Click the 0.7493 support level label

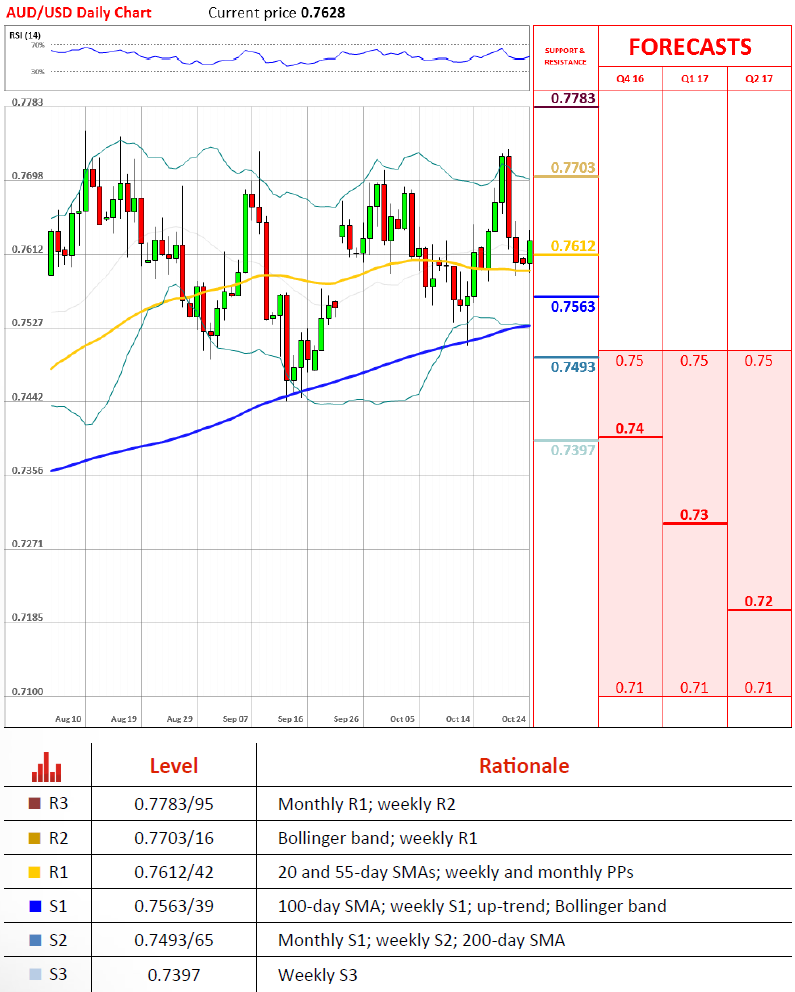point(573,367)
